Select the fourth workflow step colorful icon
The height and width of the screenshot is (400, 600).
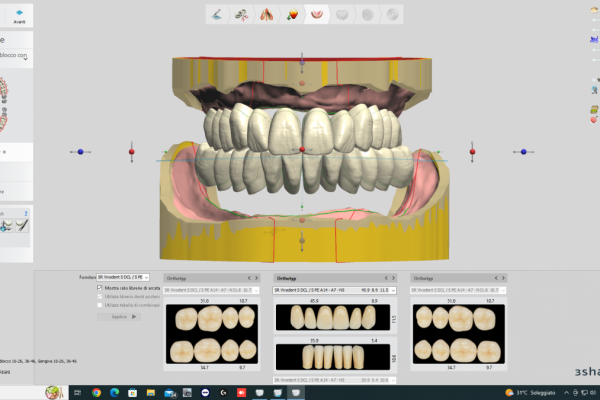click(x=291, y=14)
